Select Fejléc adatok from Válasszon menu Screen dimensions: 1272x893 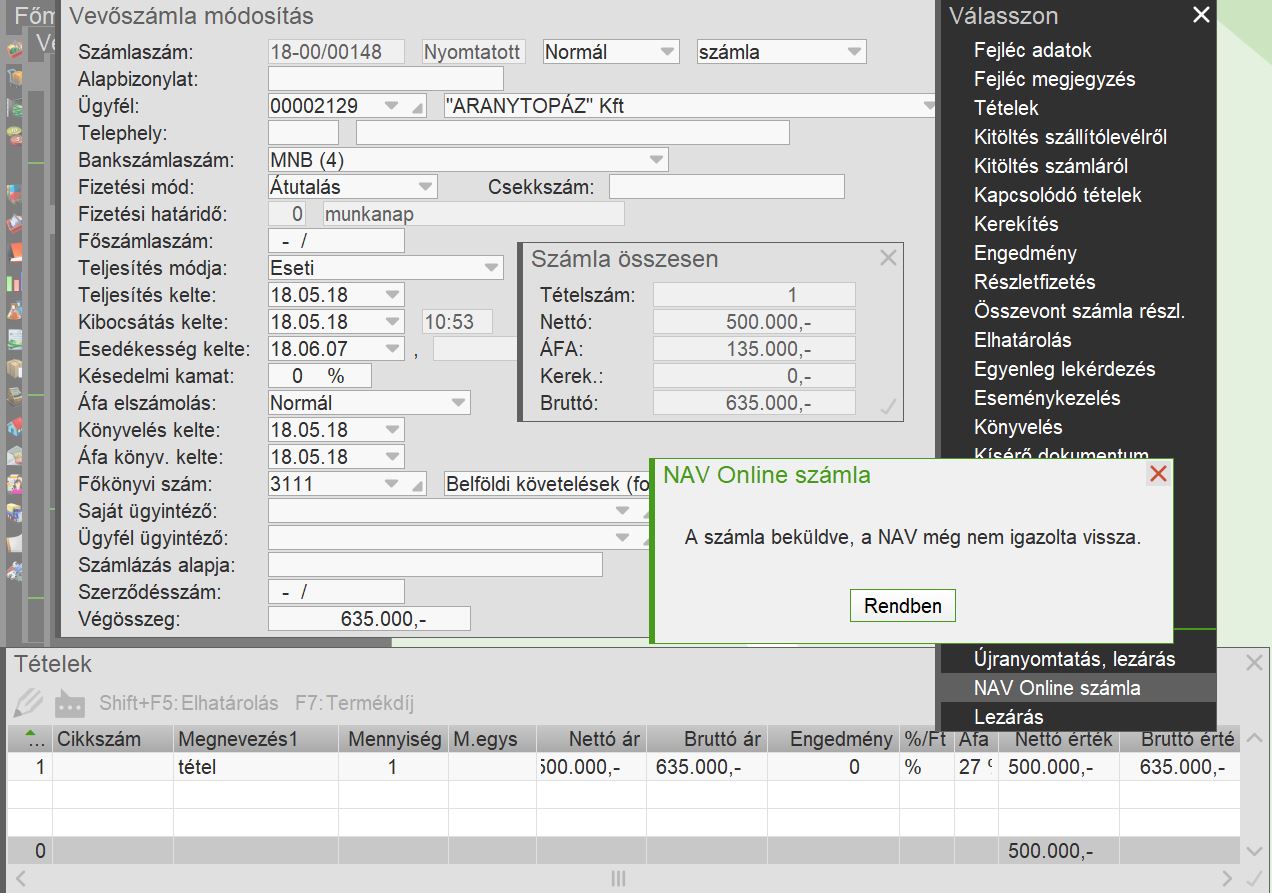coord(1032,50)
